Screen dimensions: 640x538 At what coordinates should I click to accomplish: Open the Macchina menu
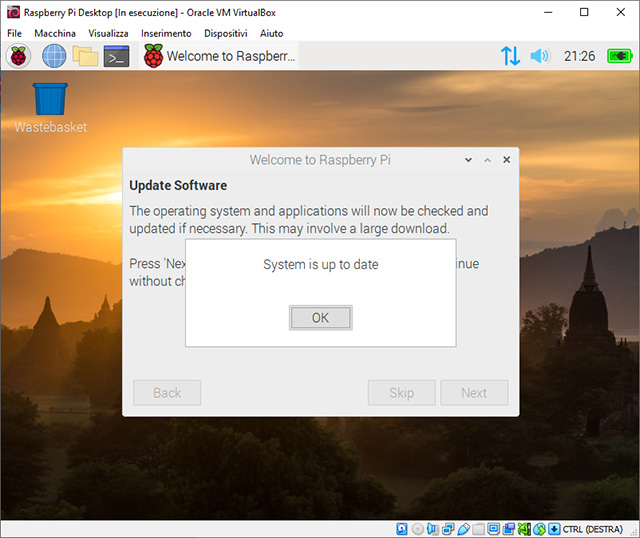coord(54,33)
